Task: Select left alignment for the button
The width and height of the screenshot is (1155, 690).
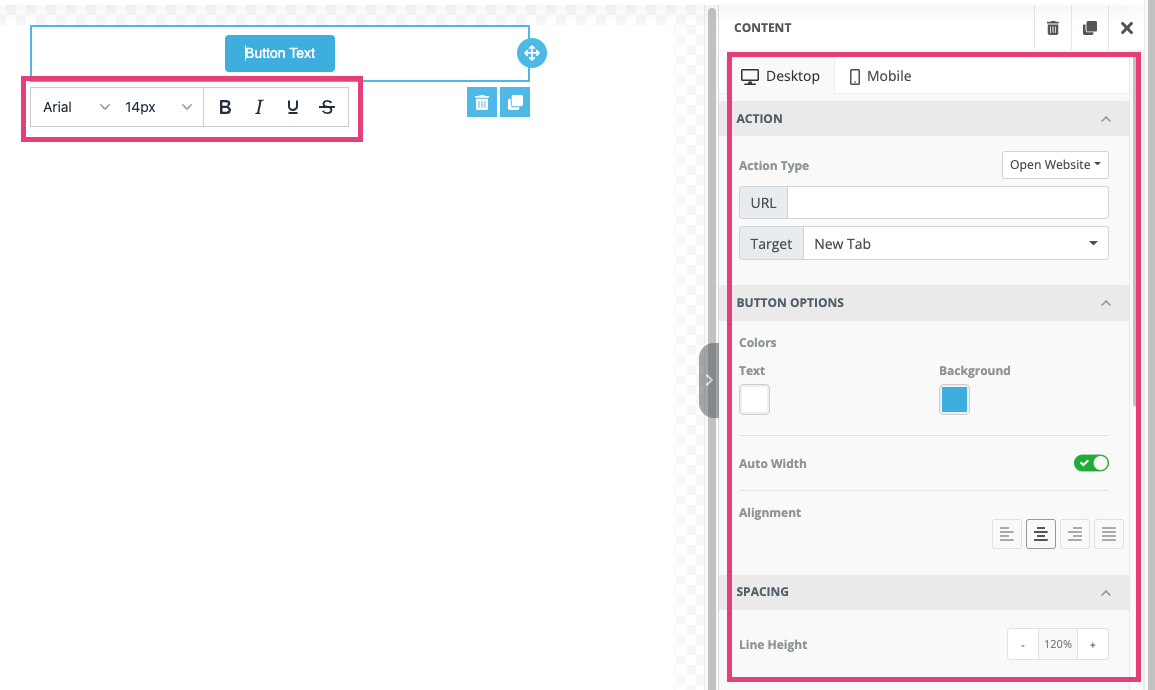Action: [1006, 534]
